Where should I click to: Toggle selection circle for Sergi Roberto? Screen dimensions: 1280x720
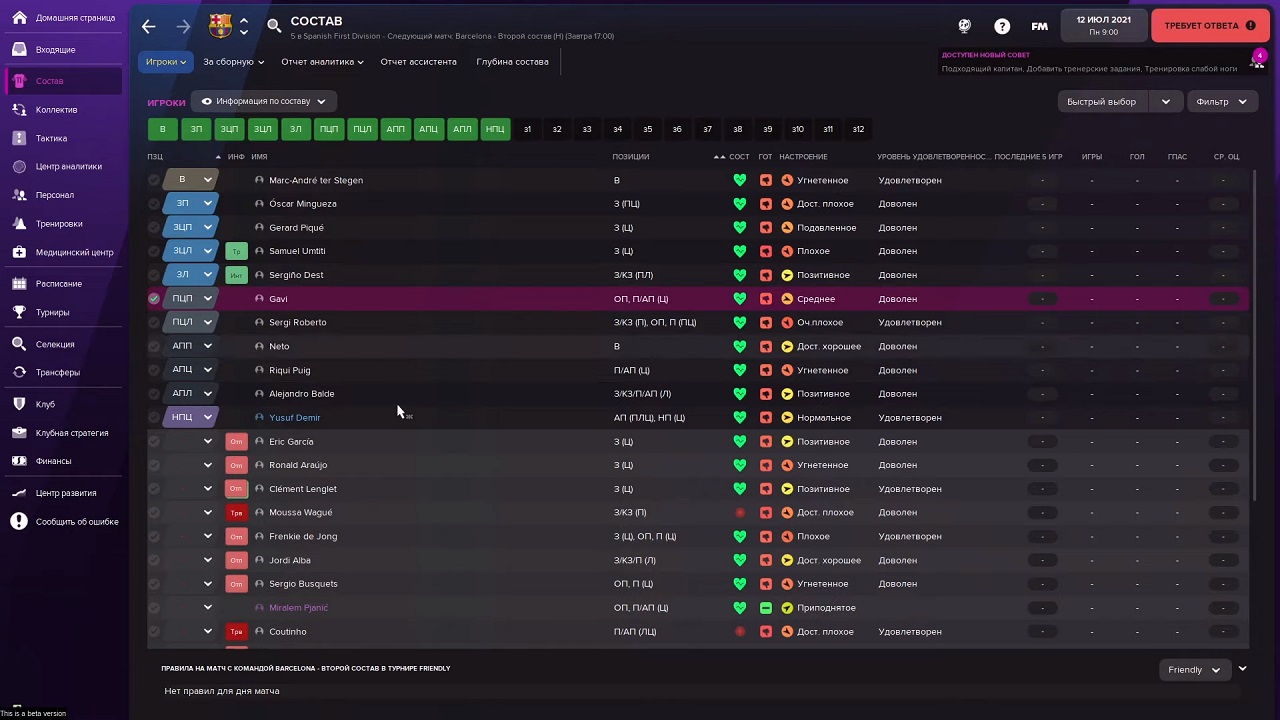[154, 322]
